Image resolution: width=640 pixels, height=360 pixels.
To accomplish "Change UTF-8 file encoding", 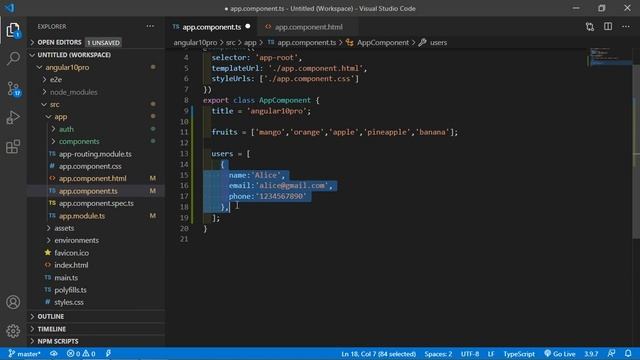I will (x=470, y=354).
